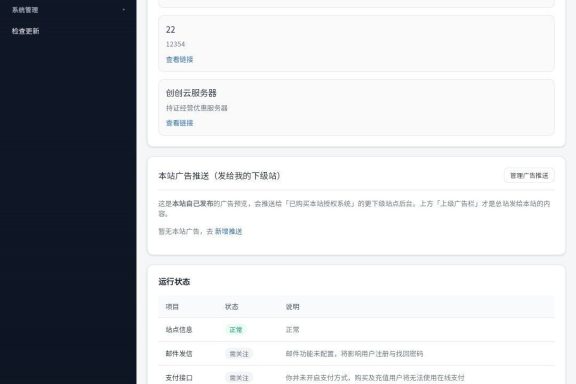Open 检查更新 in the sidebar
Viewport: 576px width, 384px height.
25,31
